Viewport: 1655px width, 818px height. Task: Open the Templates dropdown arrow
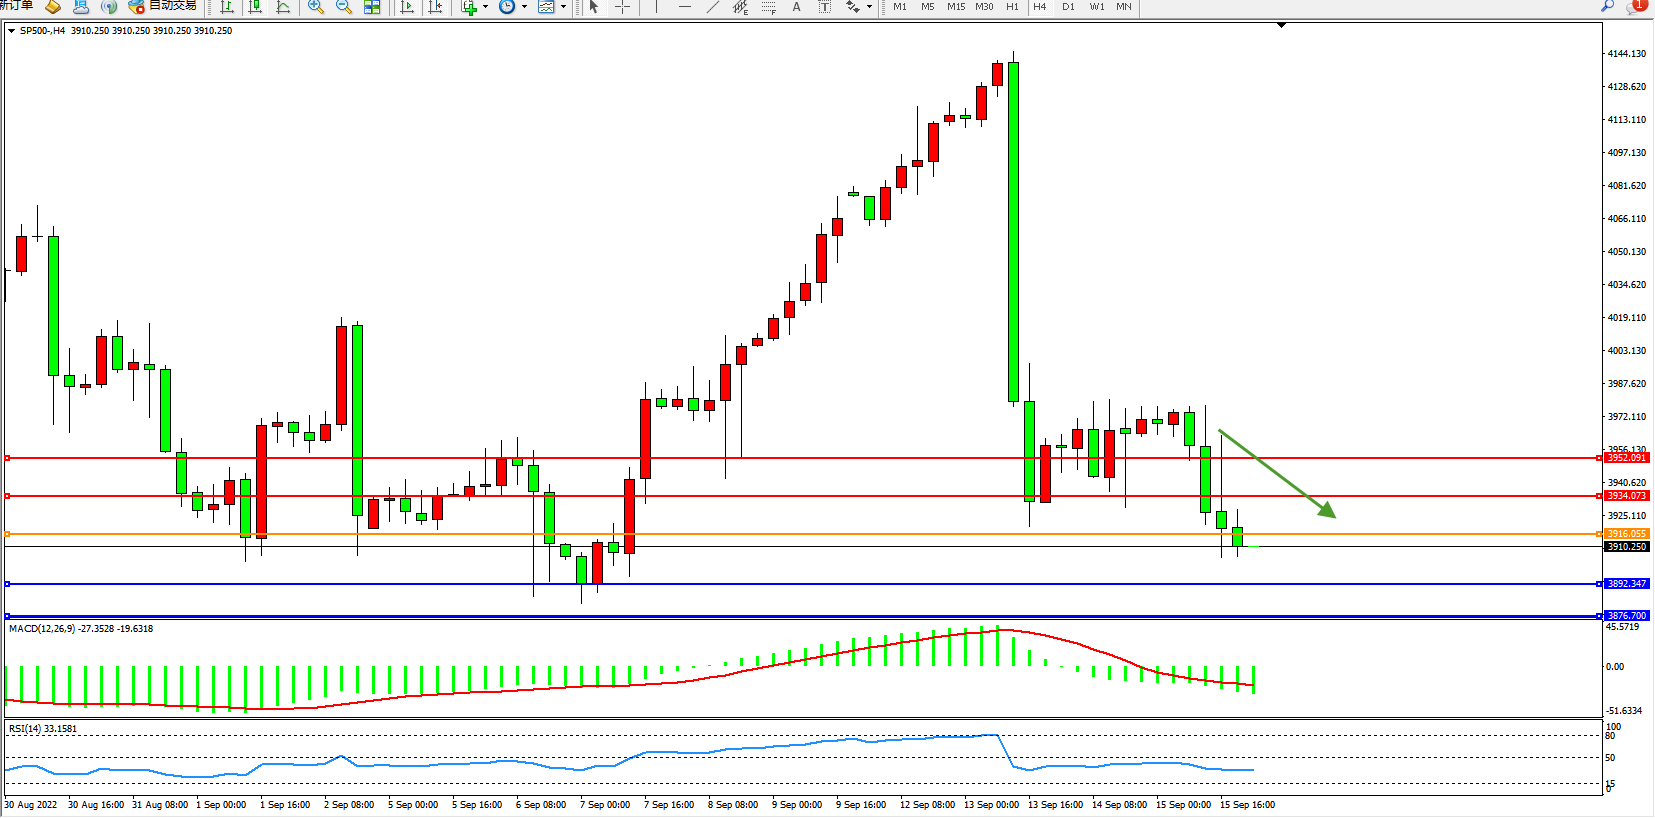(x=563, y=7)
